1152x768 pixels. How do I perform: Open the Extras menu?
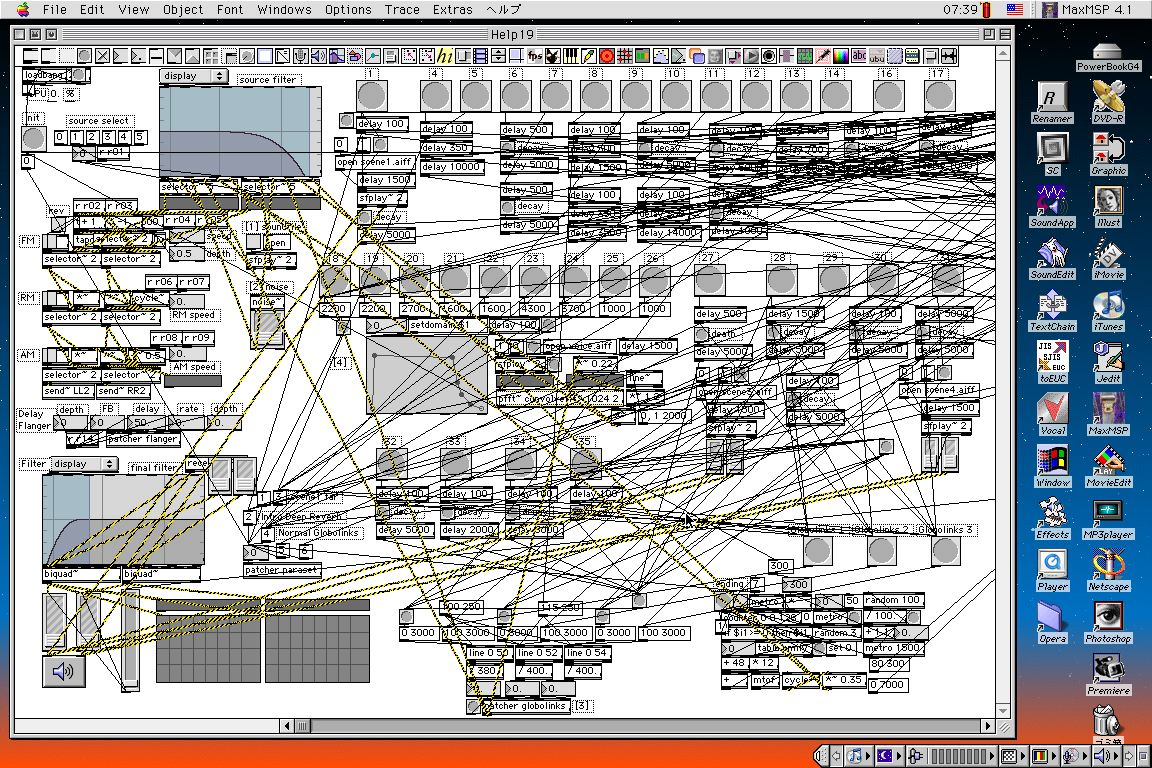coord(453,10)
